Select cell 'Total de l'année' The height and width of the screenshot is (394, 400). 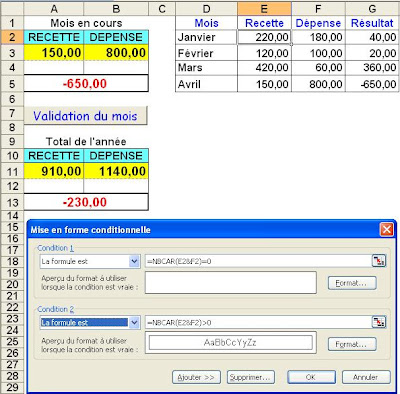pyautogui.click(x=86, y=141)
